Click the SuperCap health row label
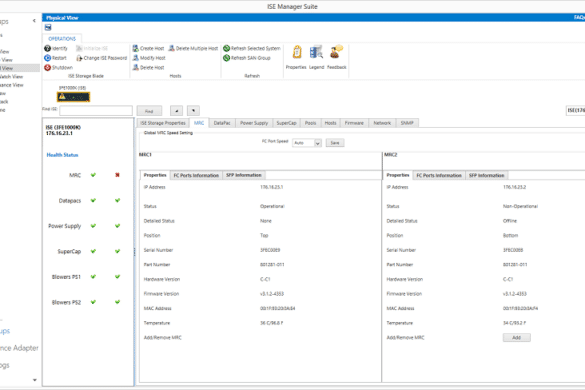Screen dimensions: 585x390 (69, 252)
